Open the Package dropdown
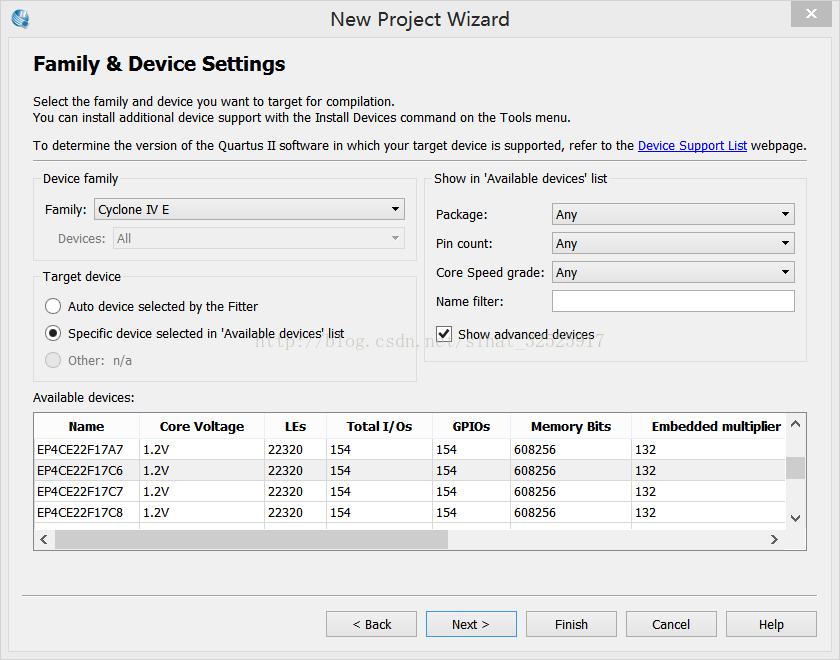The image size is (840, 660). coord(673,214)
